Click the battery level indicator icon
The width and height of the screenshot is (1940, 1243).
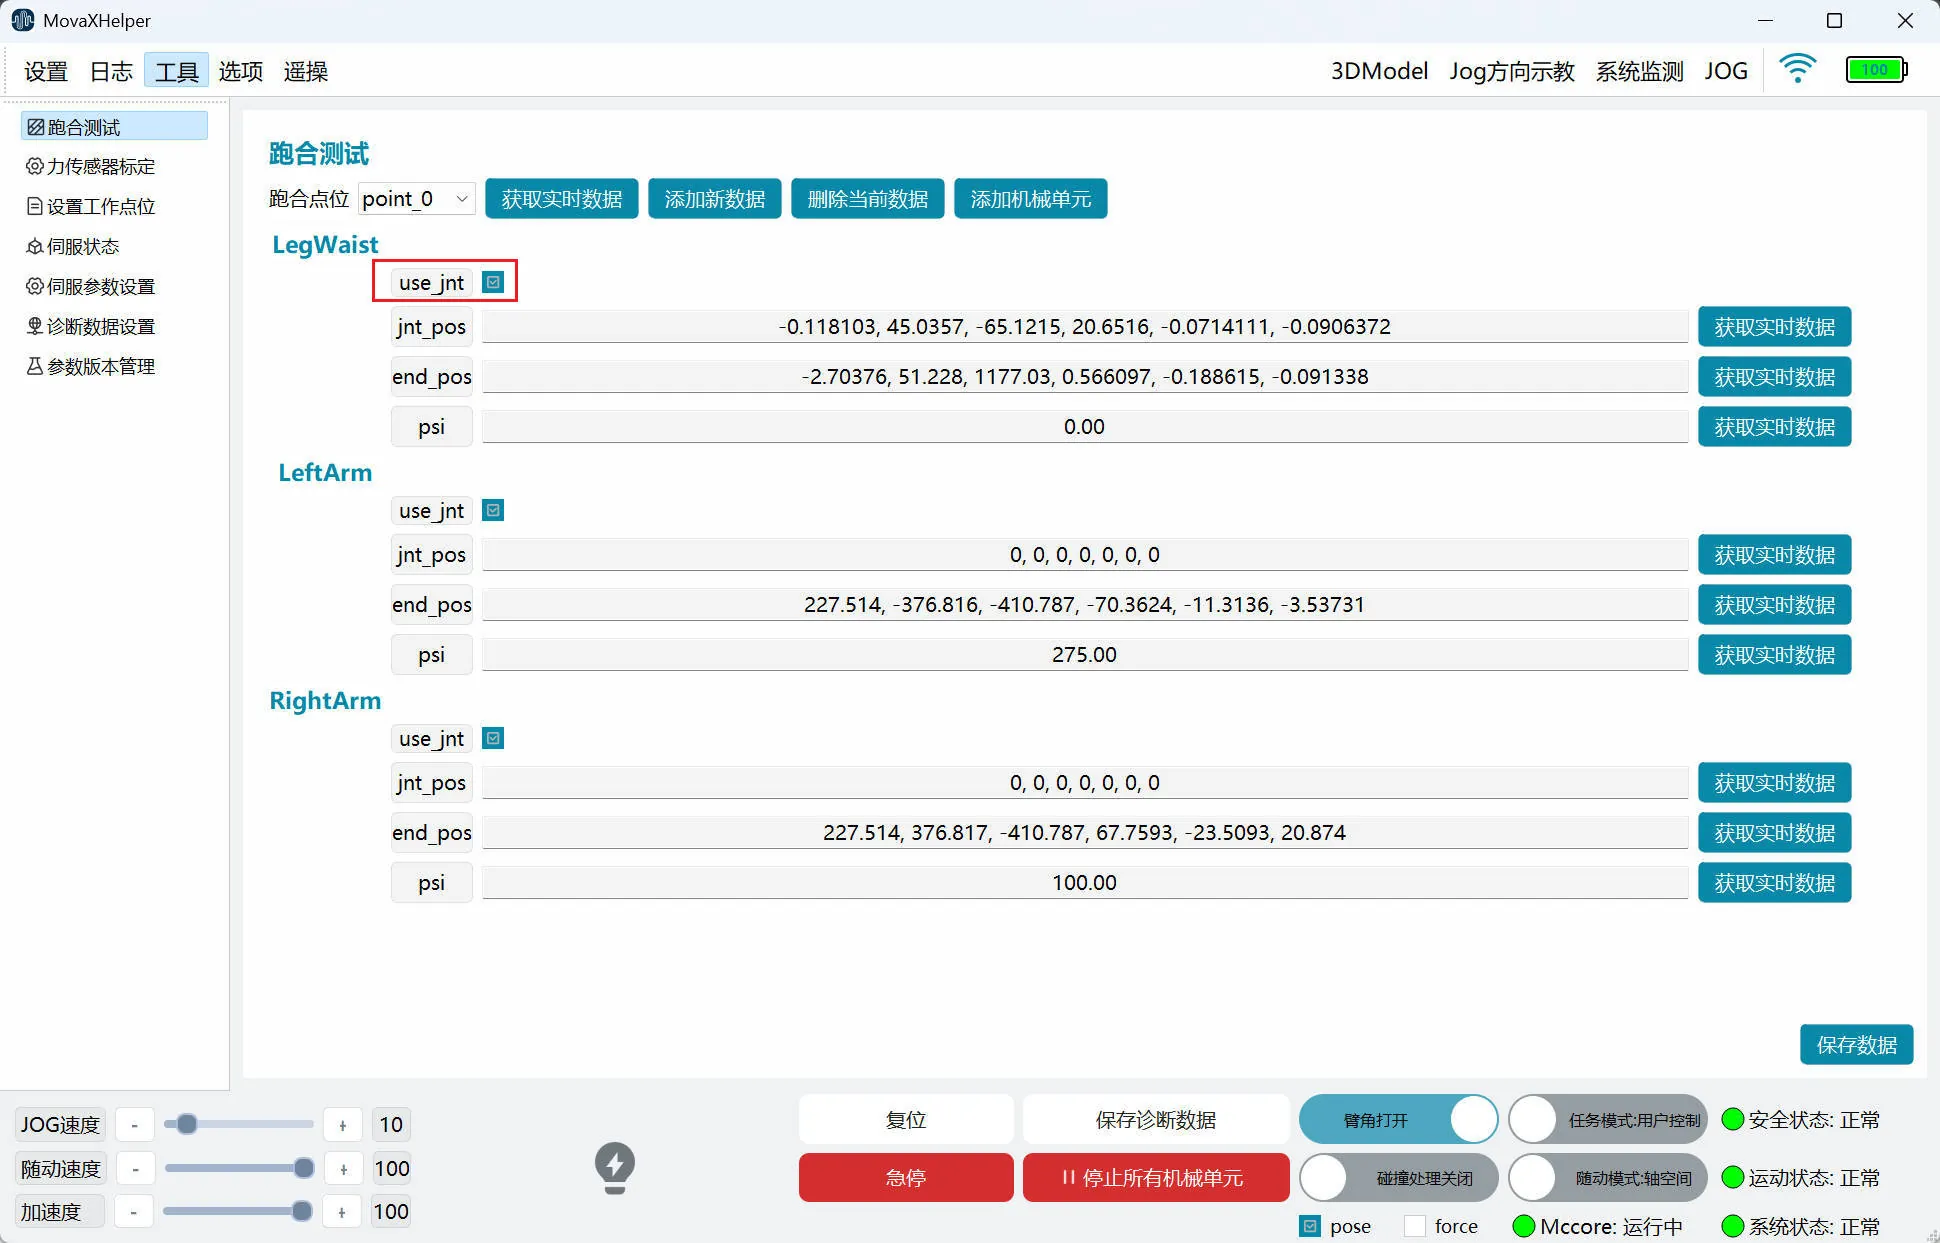pyautogui.click(x=1876, y=70)
